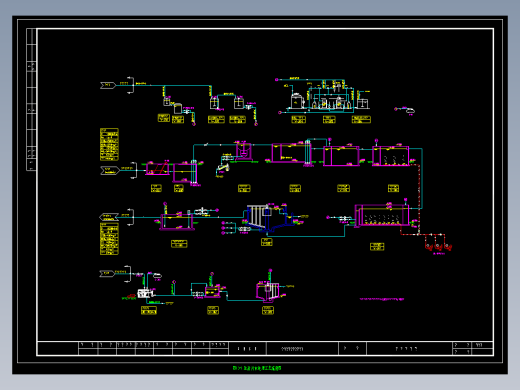Click the small tanker truck symbol at upper right
Image resolution: width=520 pixels, height=390 pixels.
[x=410, y=111]
